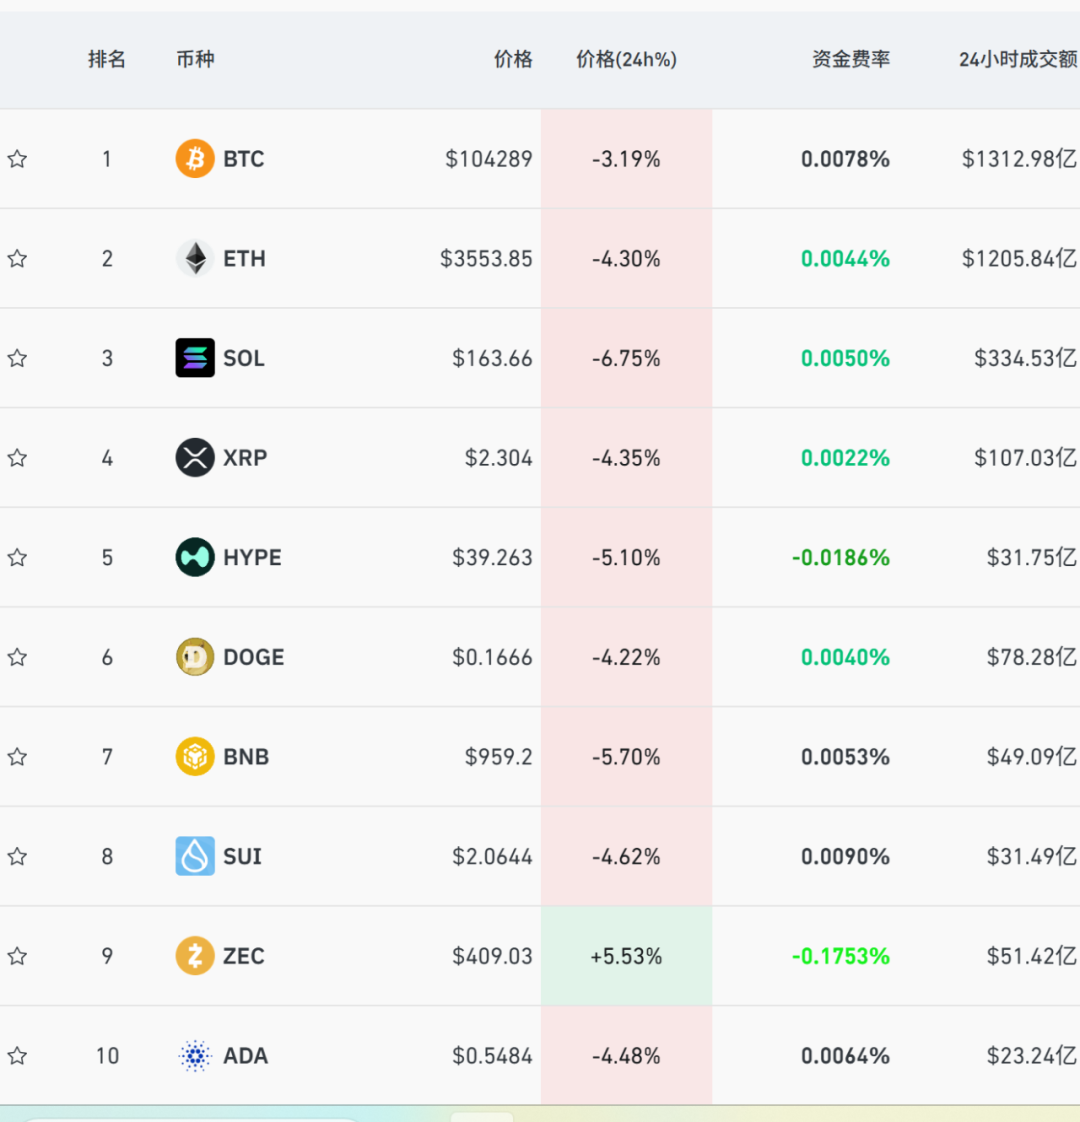The height and width of the screenshot is (1122, 1080).
Task: Sort by 价格(24h%) column header
Action: pos(626,60)
